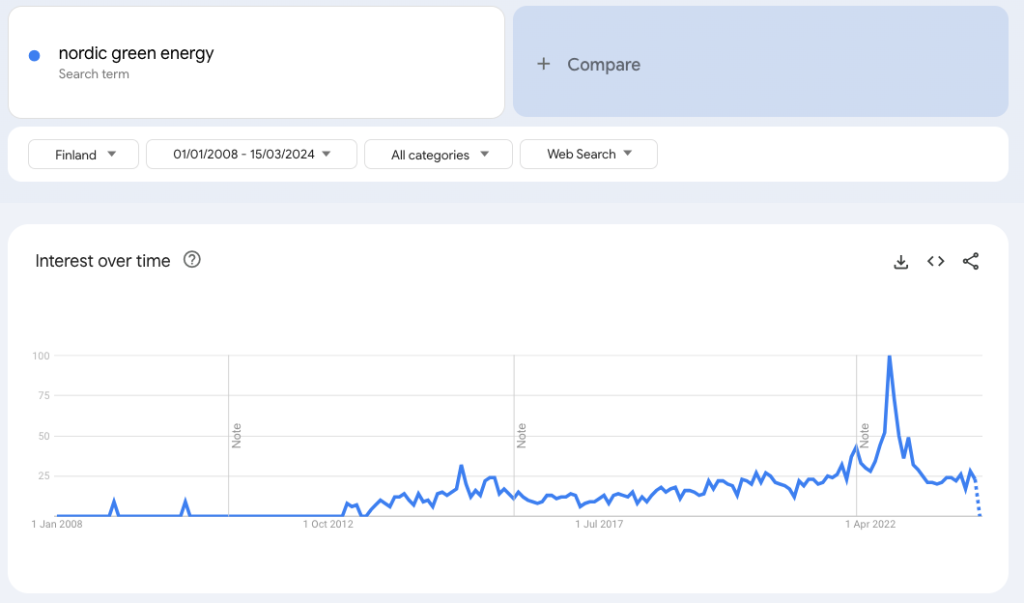Click the "1 Jan 2008" axis label
The height and width of the screenshot is (603, 1024).
57,524
